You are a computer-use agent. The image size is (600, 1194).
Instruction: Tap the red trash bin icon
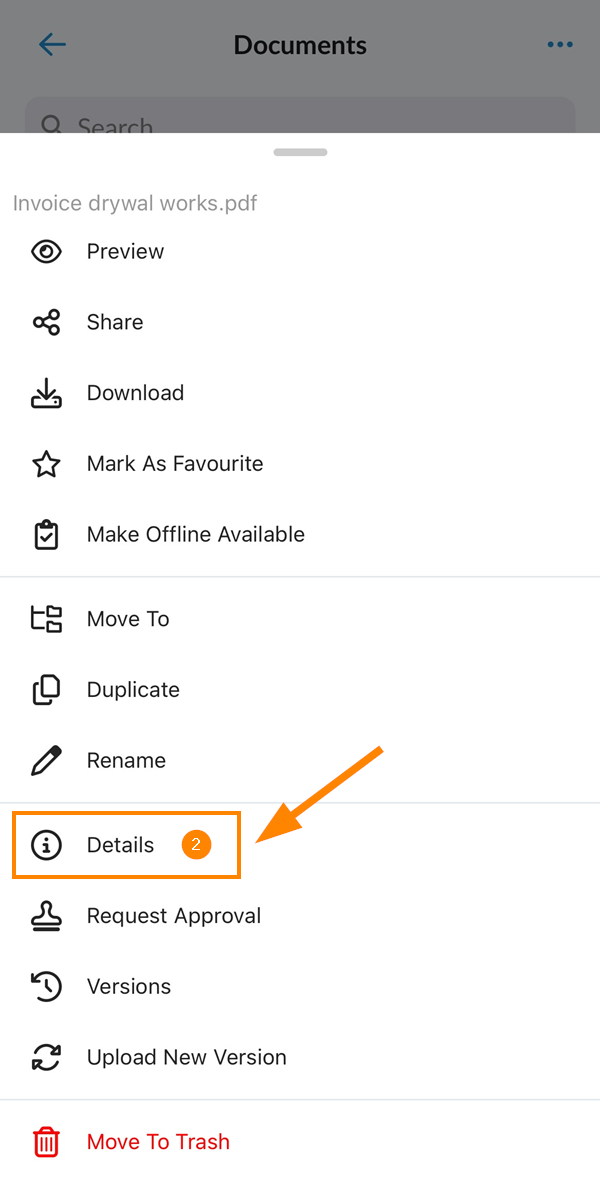(x=46, y=1142)
